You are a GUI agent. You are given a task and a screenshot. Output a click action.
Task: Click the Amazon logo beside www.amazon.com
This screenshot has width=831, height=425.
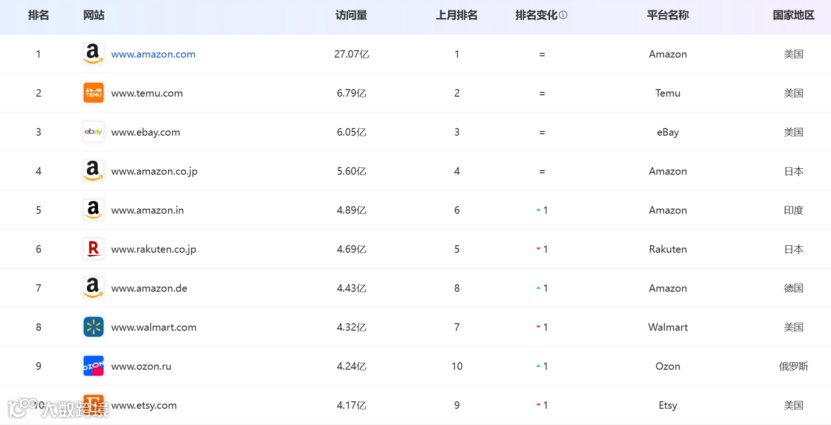coord(93,54)
